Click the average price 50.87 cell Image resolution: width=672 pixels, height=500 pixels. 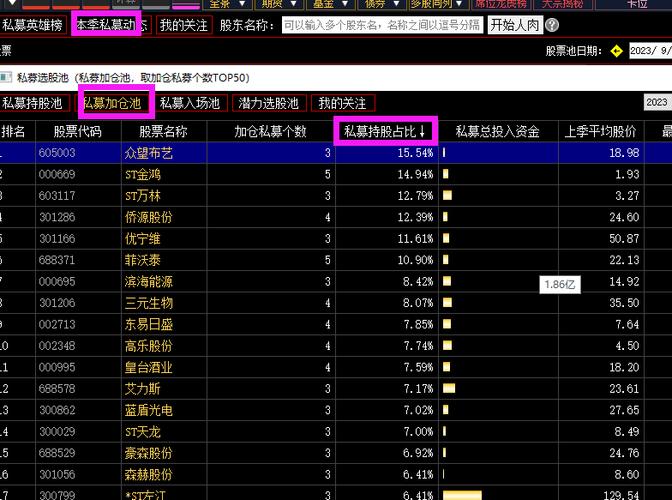click(624, 239)
